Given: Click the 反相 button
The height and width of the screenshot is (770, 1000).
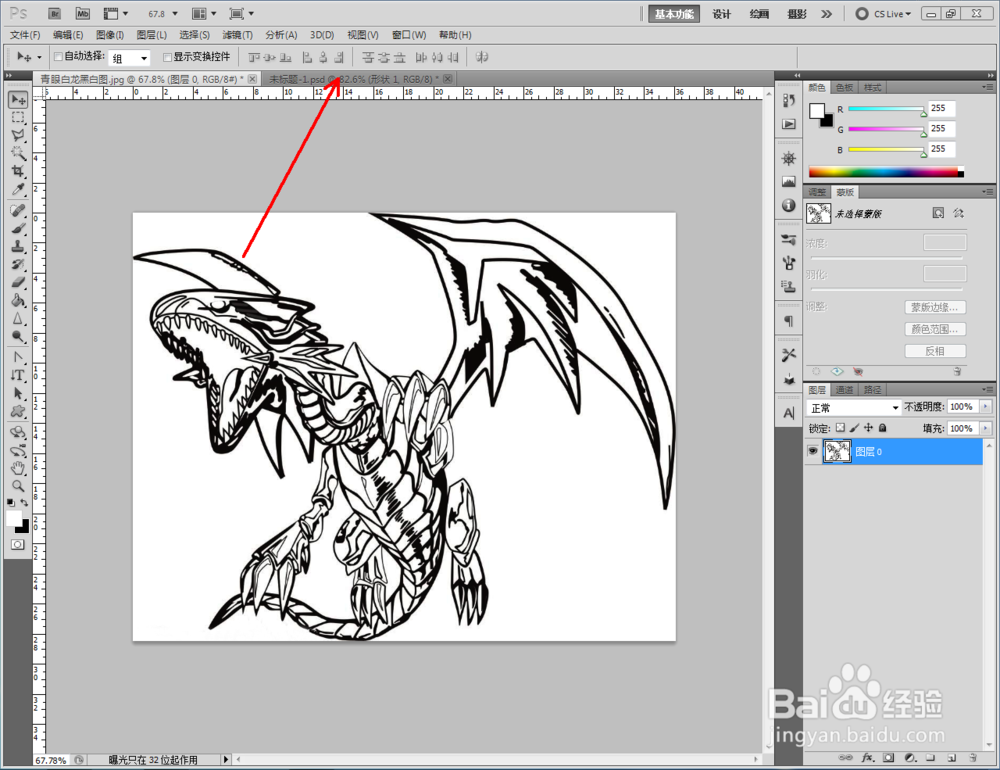Looking at the screenshot, I should [935, 351].
